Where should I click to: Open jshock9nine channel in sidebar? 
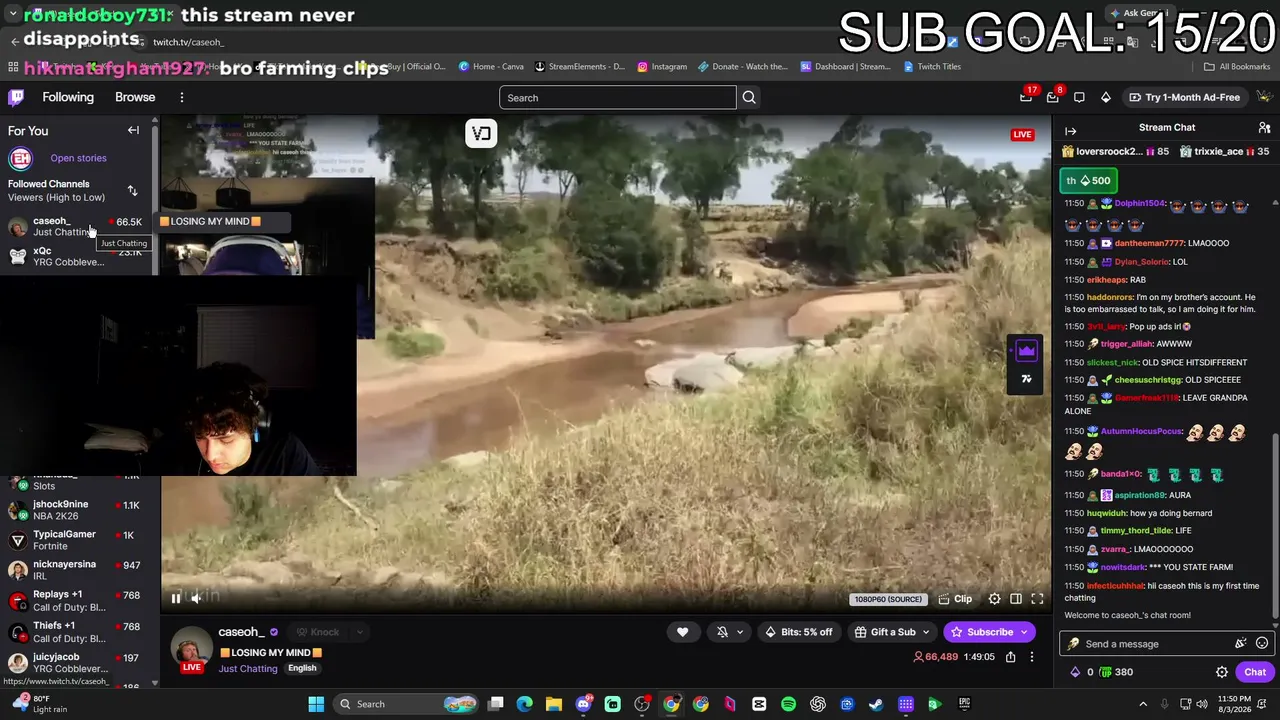click(x=76, y=510)
